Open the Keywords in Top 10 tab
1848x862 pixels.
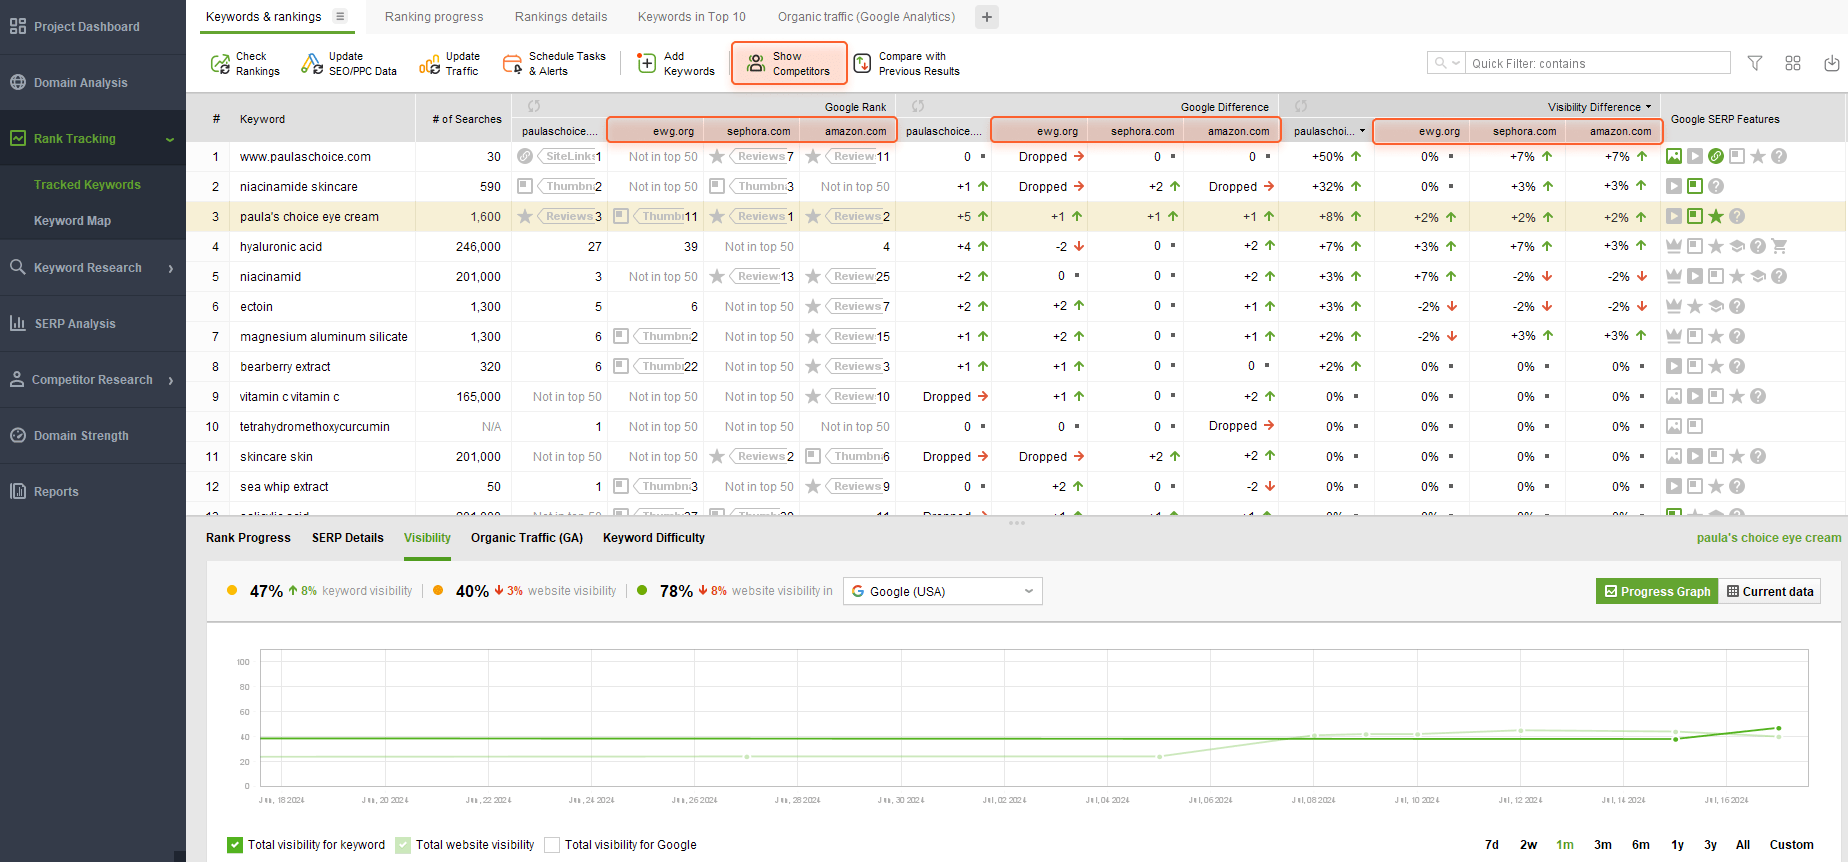click(692, 17)
